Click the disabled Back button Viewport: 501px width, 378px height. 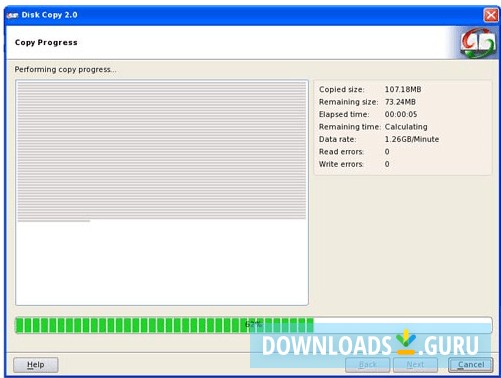point(367,365)
